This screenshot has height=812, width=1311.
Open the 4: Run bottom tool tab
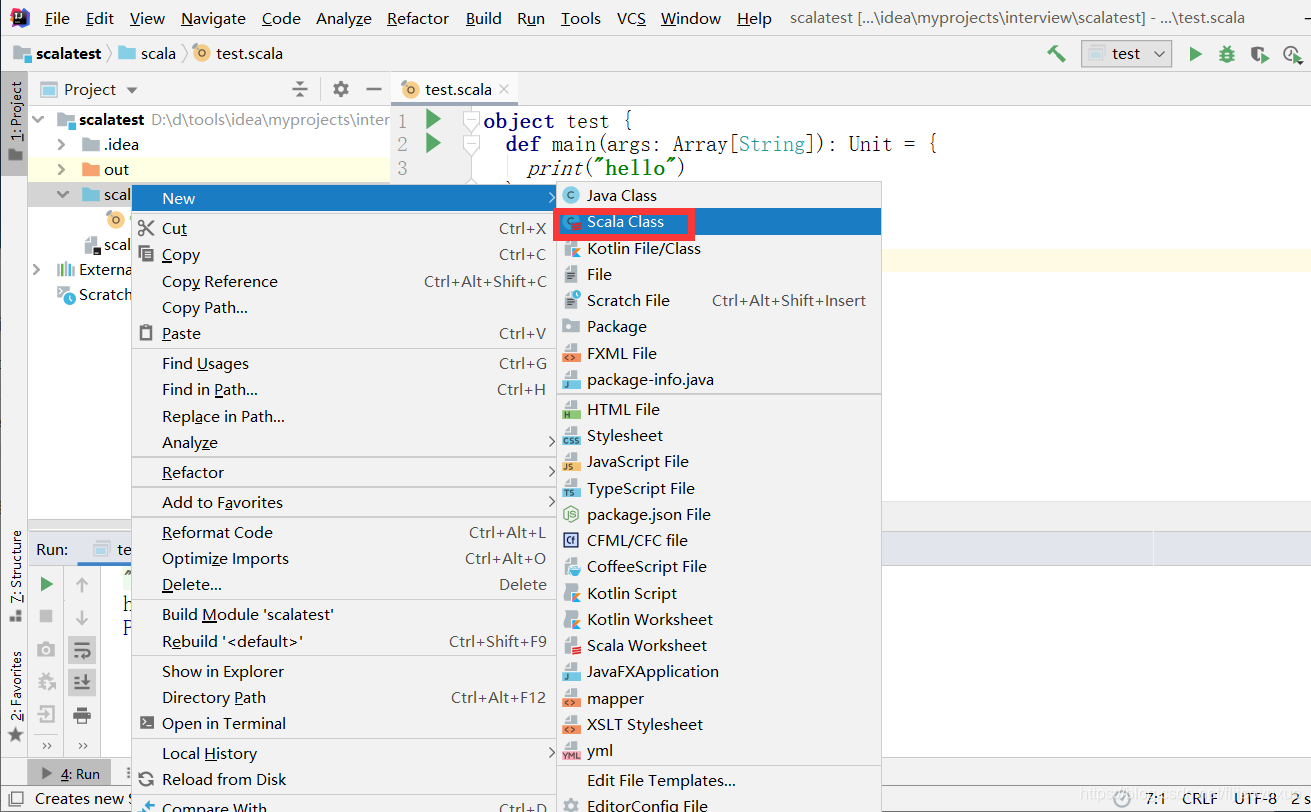pos(70,774)
